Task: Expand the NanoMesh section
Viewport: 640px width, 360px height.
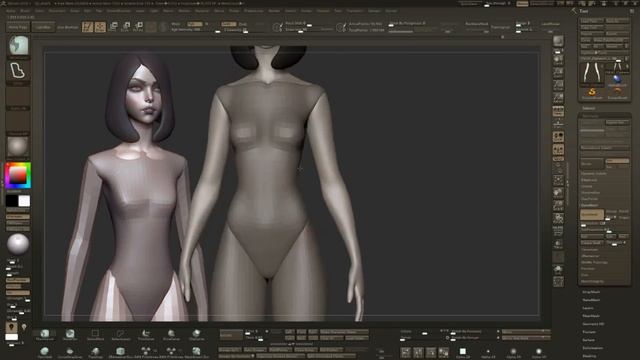Action: click(591, 300)
